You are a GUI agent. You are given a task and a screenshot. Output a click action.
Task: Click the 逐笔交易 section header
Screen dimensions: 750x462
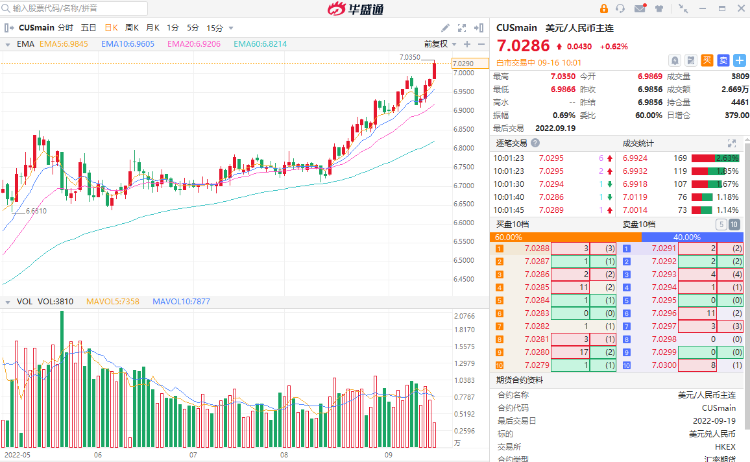(x=511, y=143)
